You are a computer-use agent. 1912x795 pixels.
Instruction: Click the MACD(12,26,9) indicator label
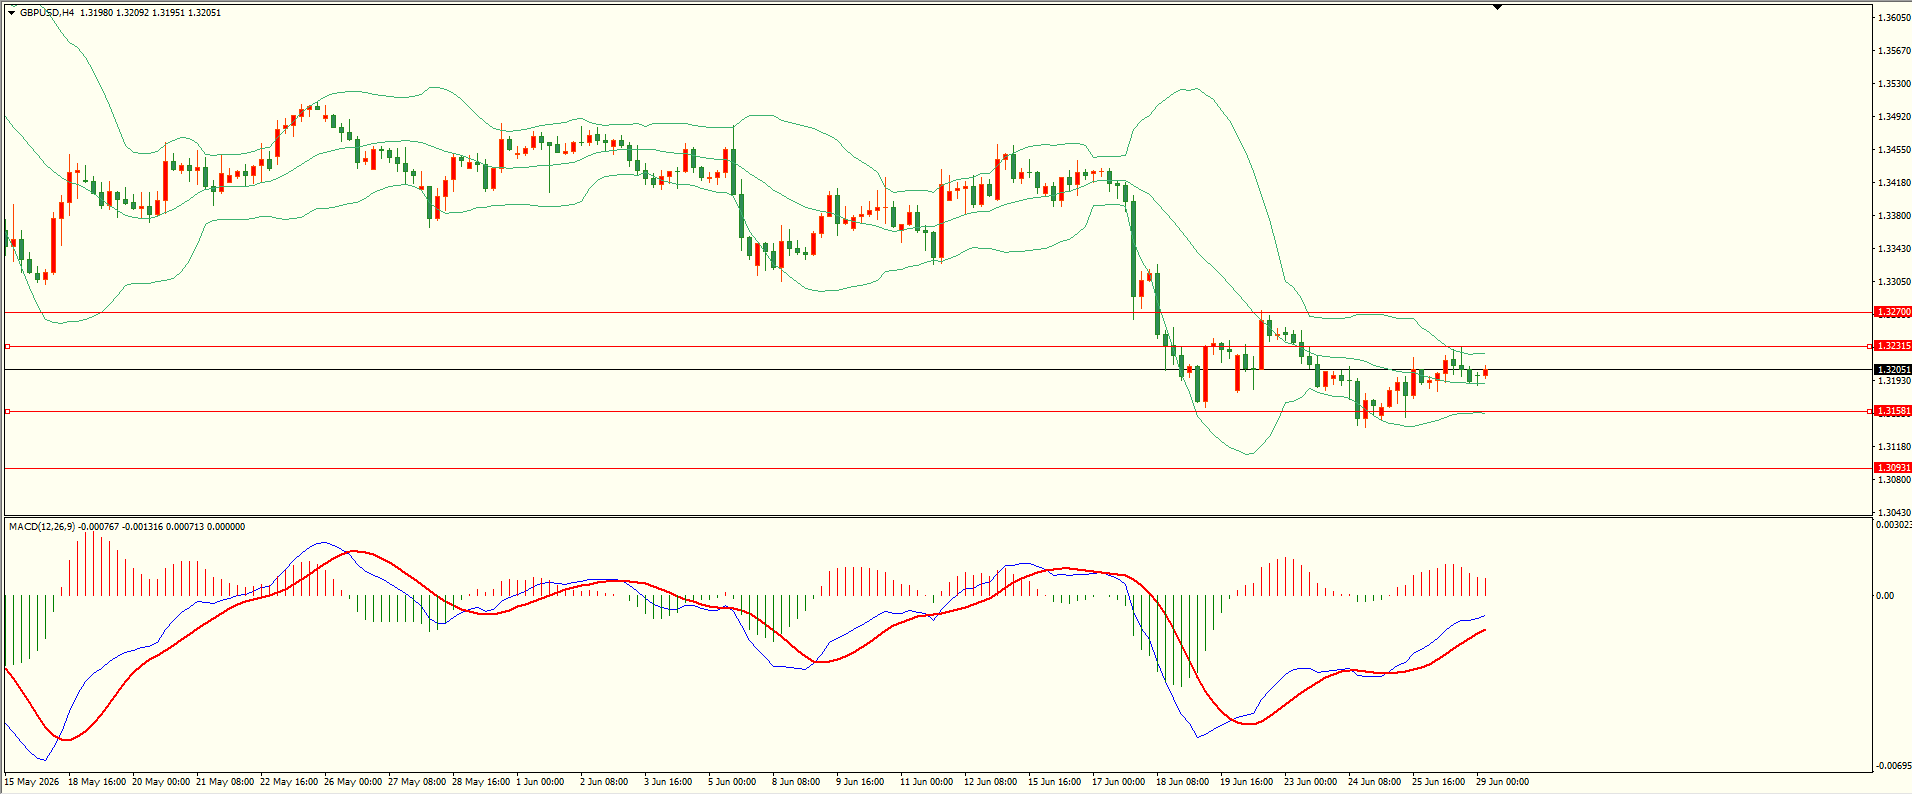click(x=41, y=527)
